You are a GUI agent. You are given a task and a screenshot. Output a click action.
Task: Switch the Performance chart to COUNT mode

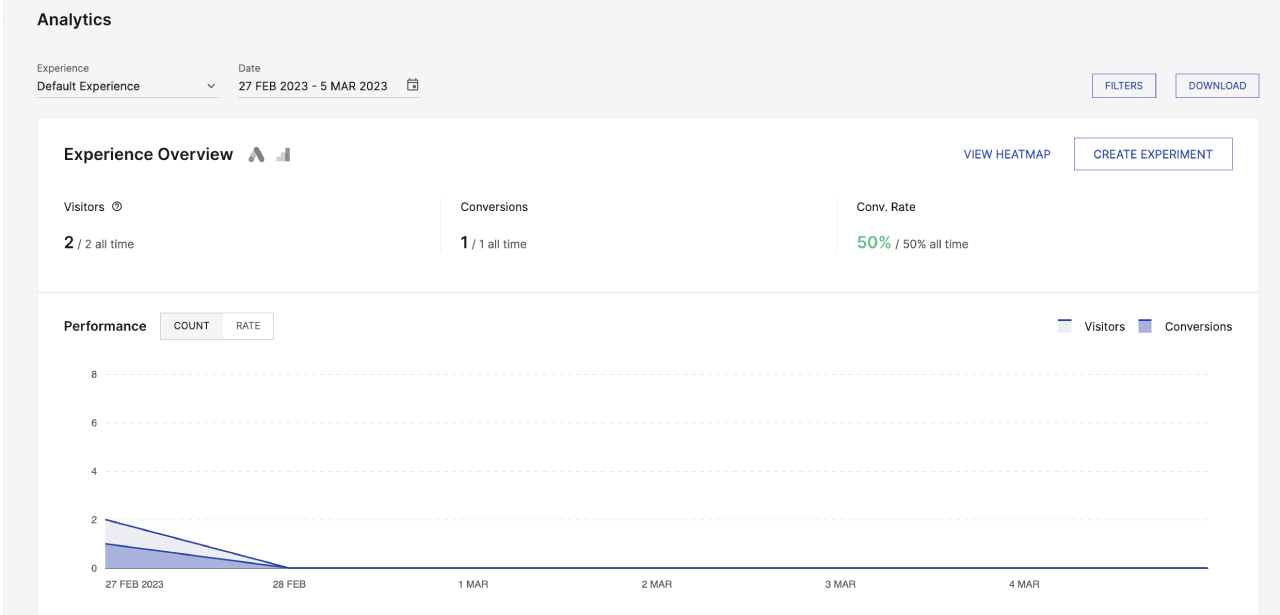191,326
